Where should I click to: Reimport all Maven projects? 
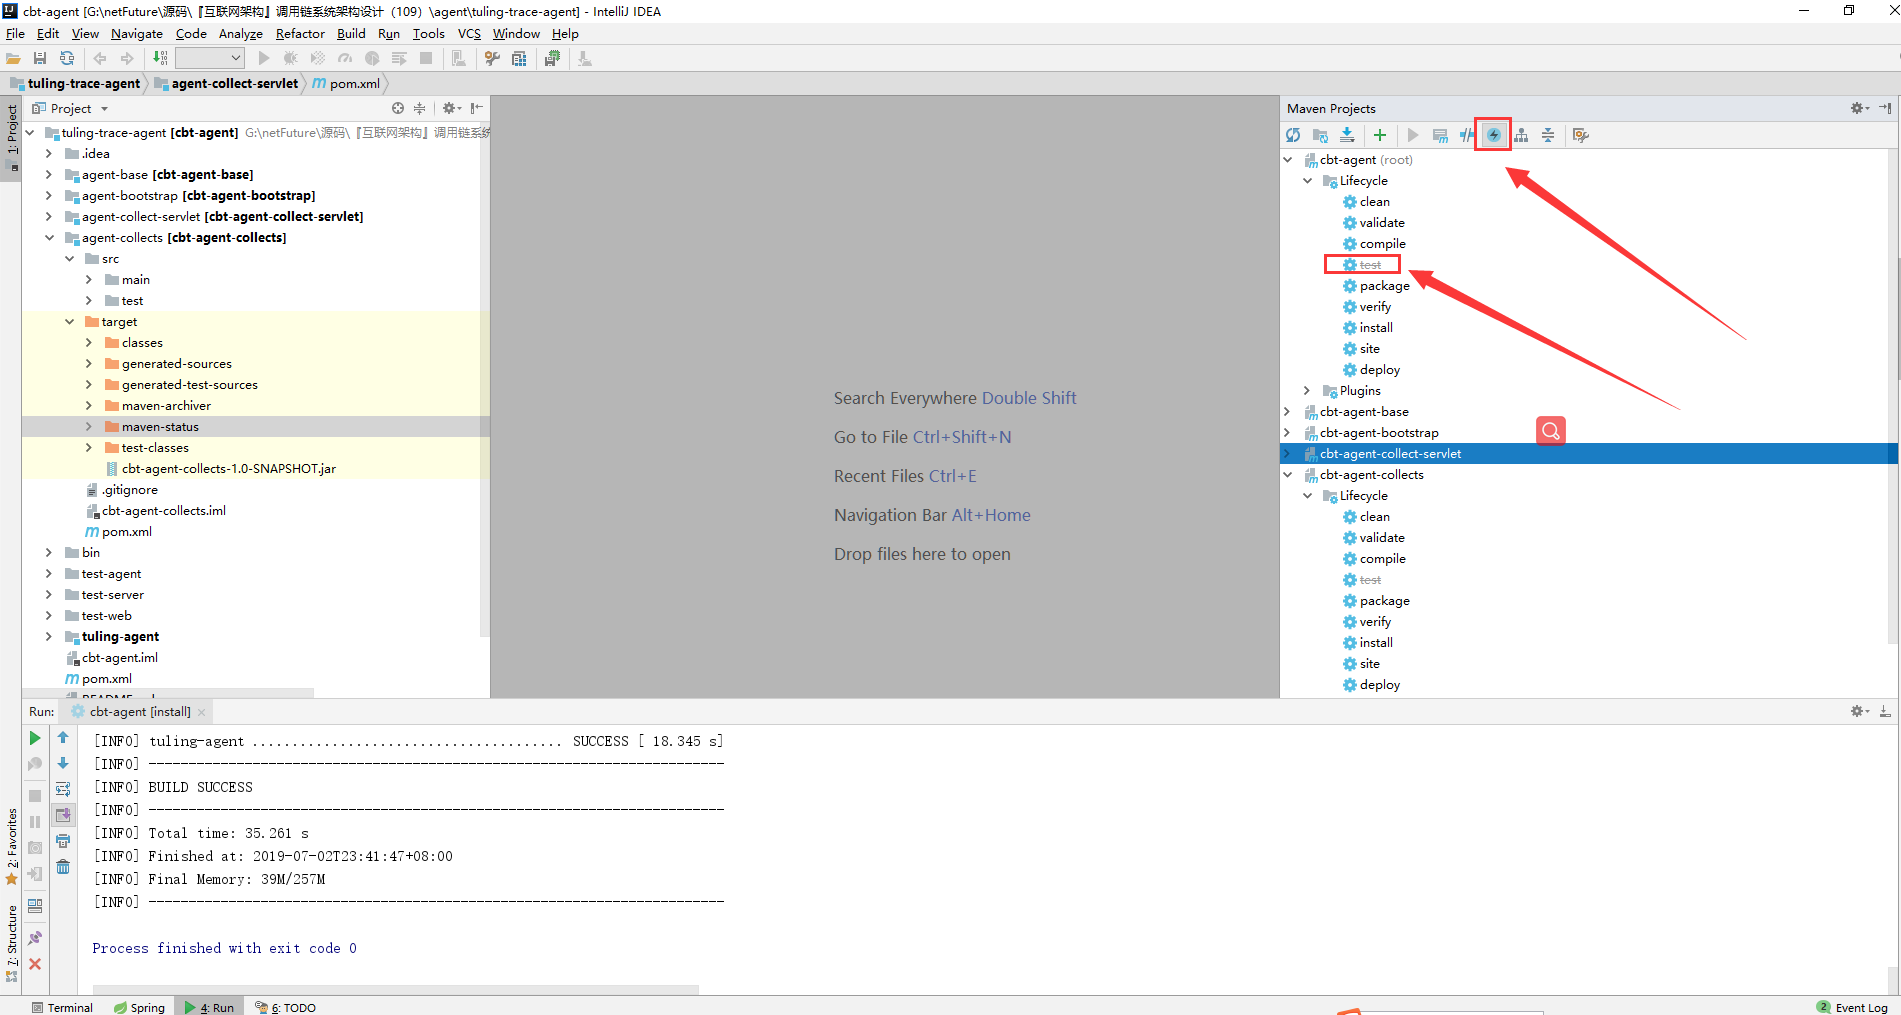pyautogui.click(x=1293, y=135)
